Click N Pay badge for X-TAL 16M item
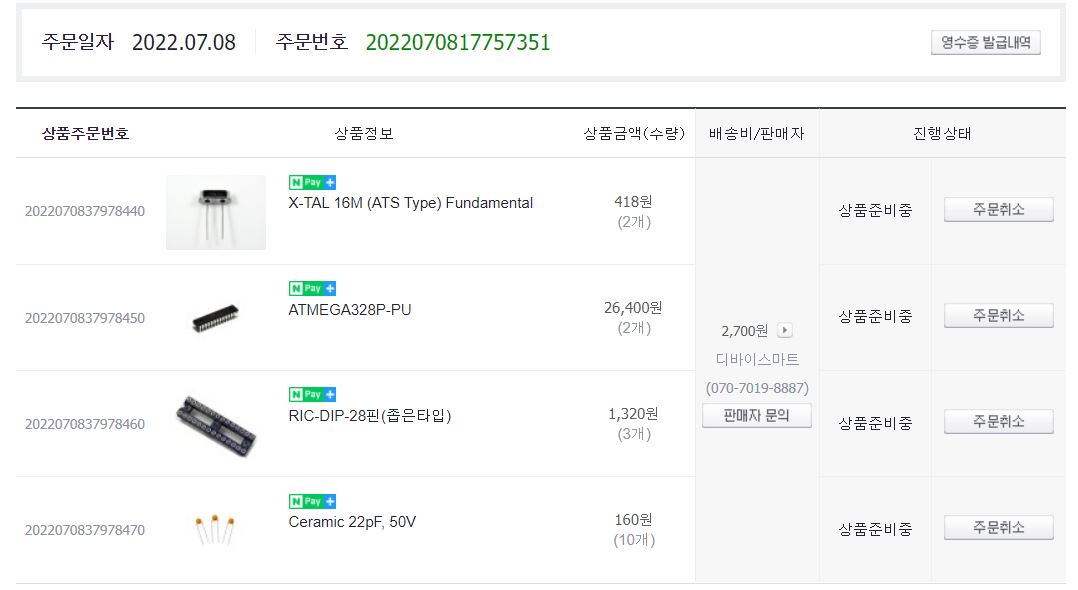The height and width of the screenshot is (590, 1078). 312,182
